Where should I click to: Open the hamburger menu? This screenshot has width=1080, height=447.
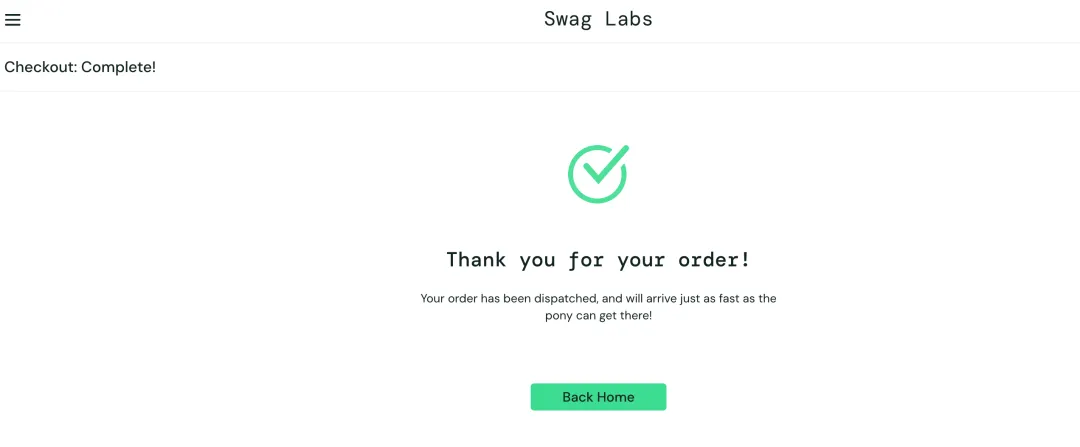point(12,19)
